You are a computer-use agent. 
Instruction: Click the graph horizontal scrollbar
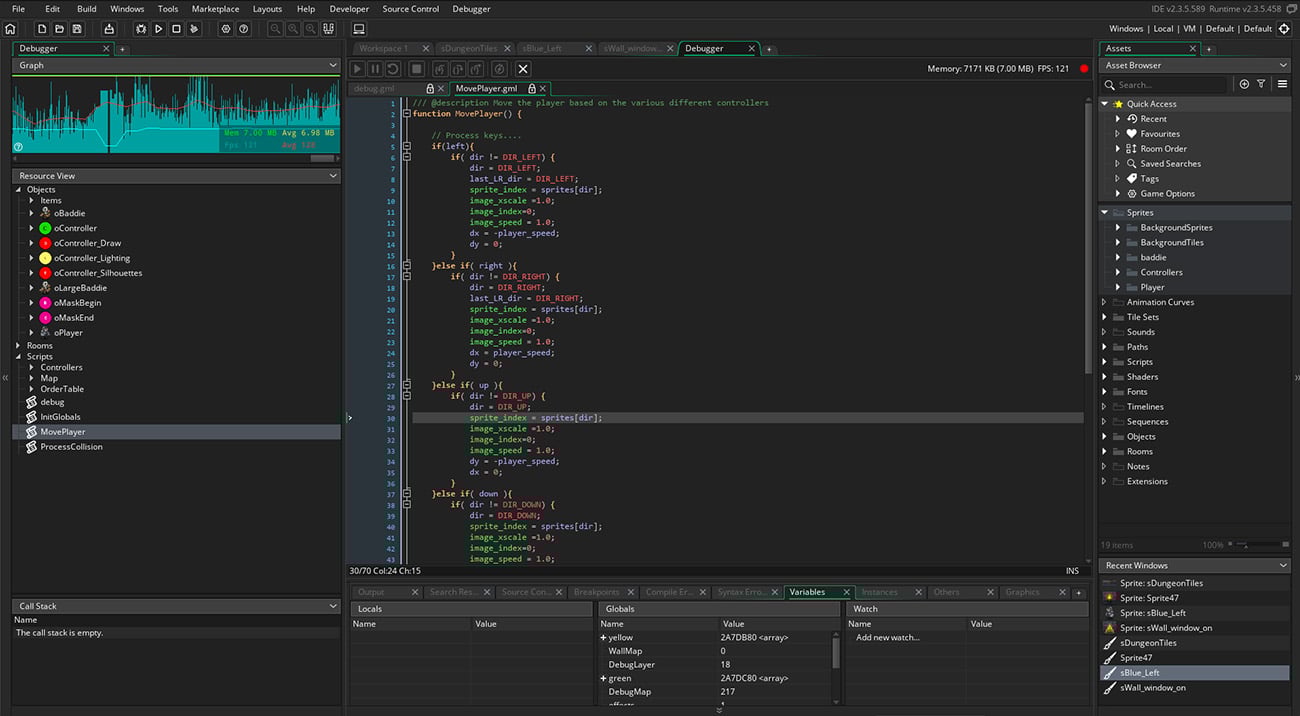click(x=322, y=158)
